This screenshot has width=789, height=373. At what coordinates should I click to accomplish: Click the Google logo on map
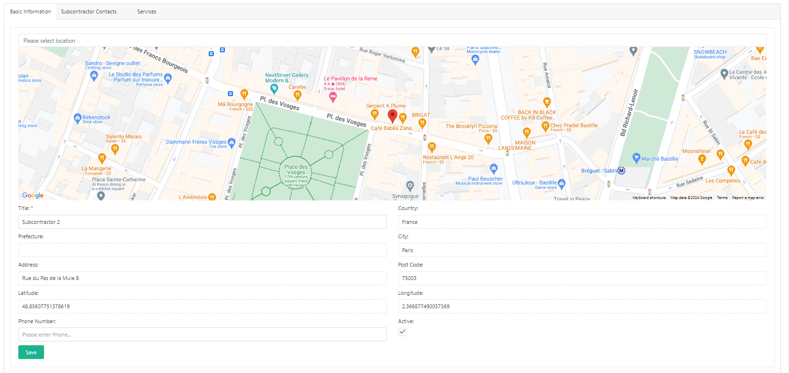33,195
